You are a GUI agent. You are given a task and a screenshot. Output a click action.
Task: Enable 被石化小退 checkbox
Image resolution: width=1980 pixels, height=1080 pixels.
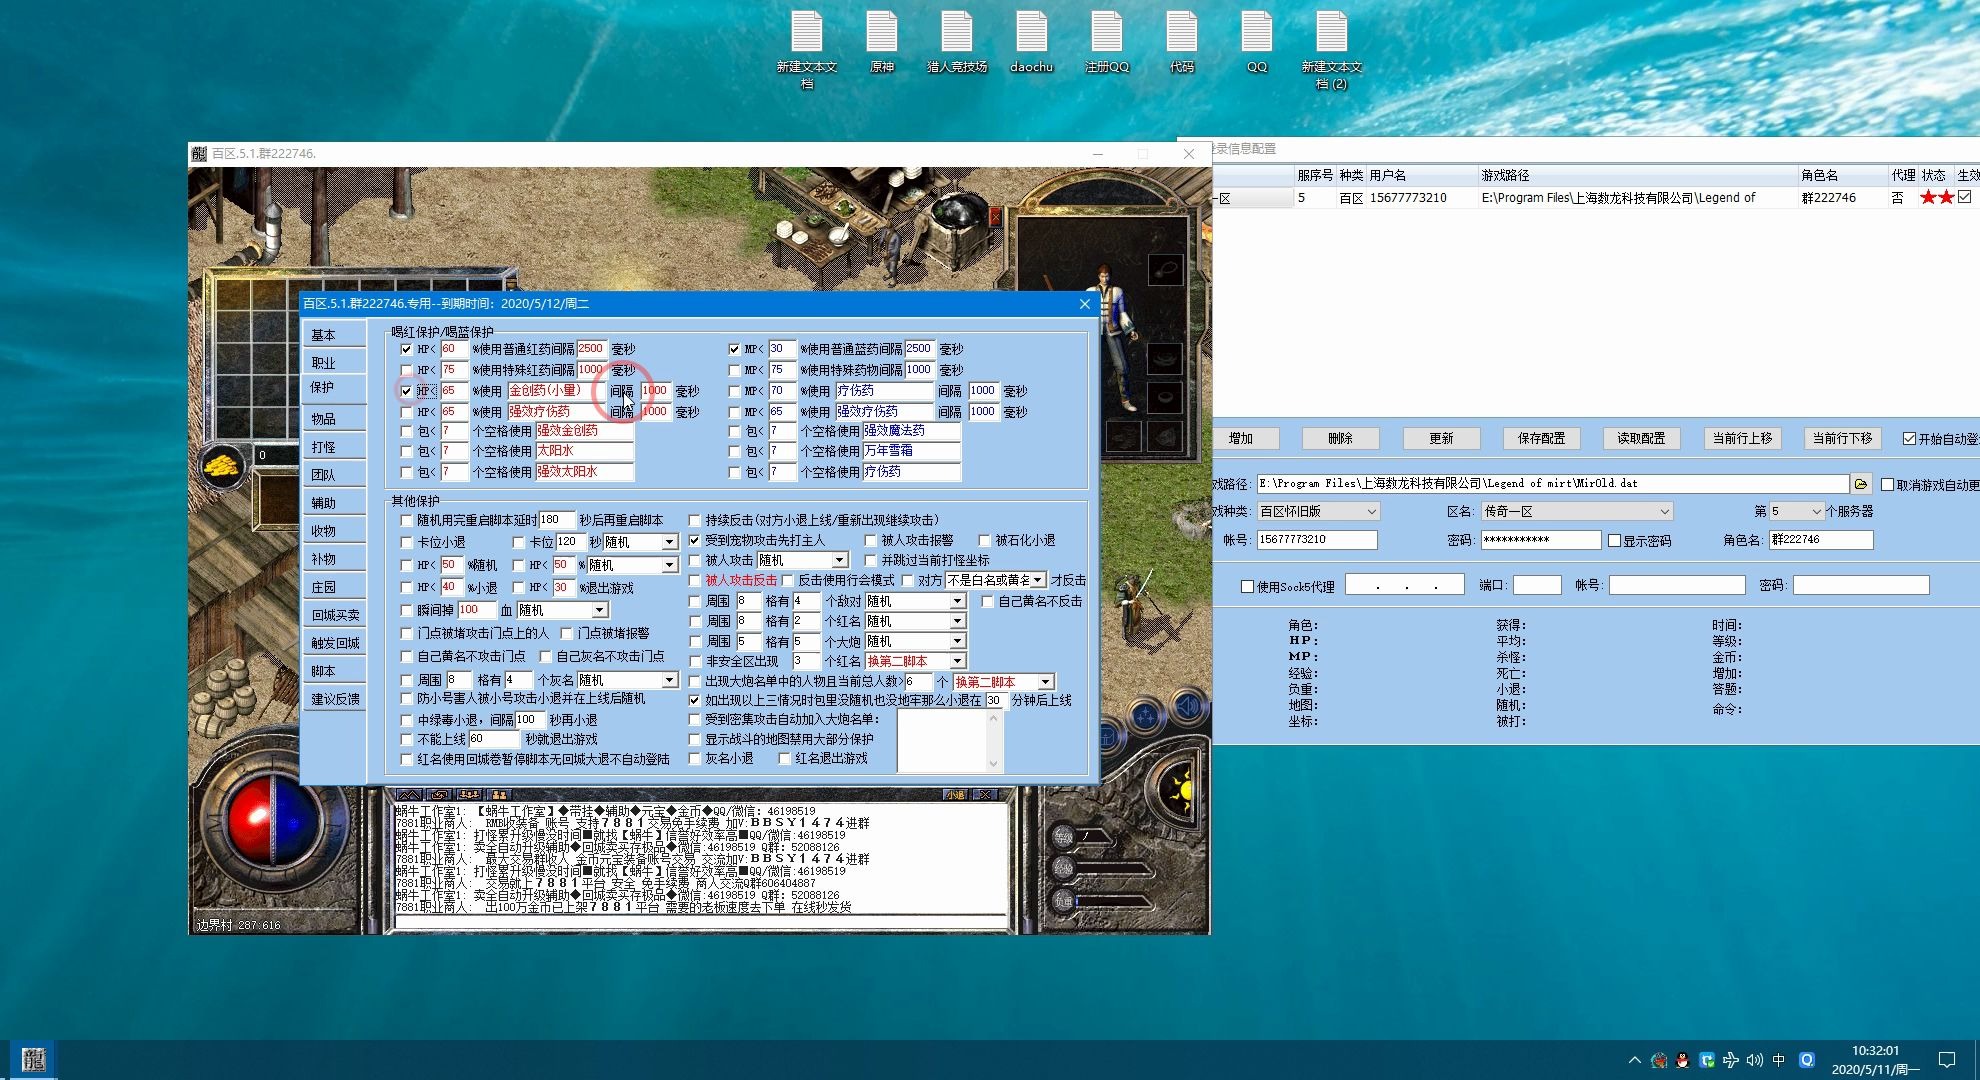click(x=984, y=540)
